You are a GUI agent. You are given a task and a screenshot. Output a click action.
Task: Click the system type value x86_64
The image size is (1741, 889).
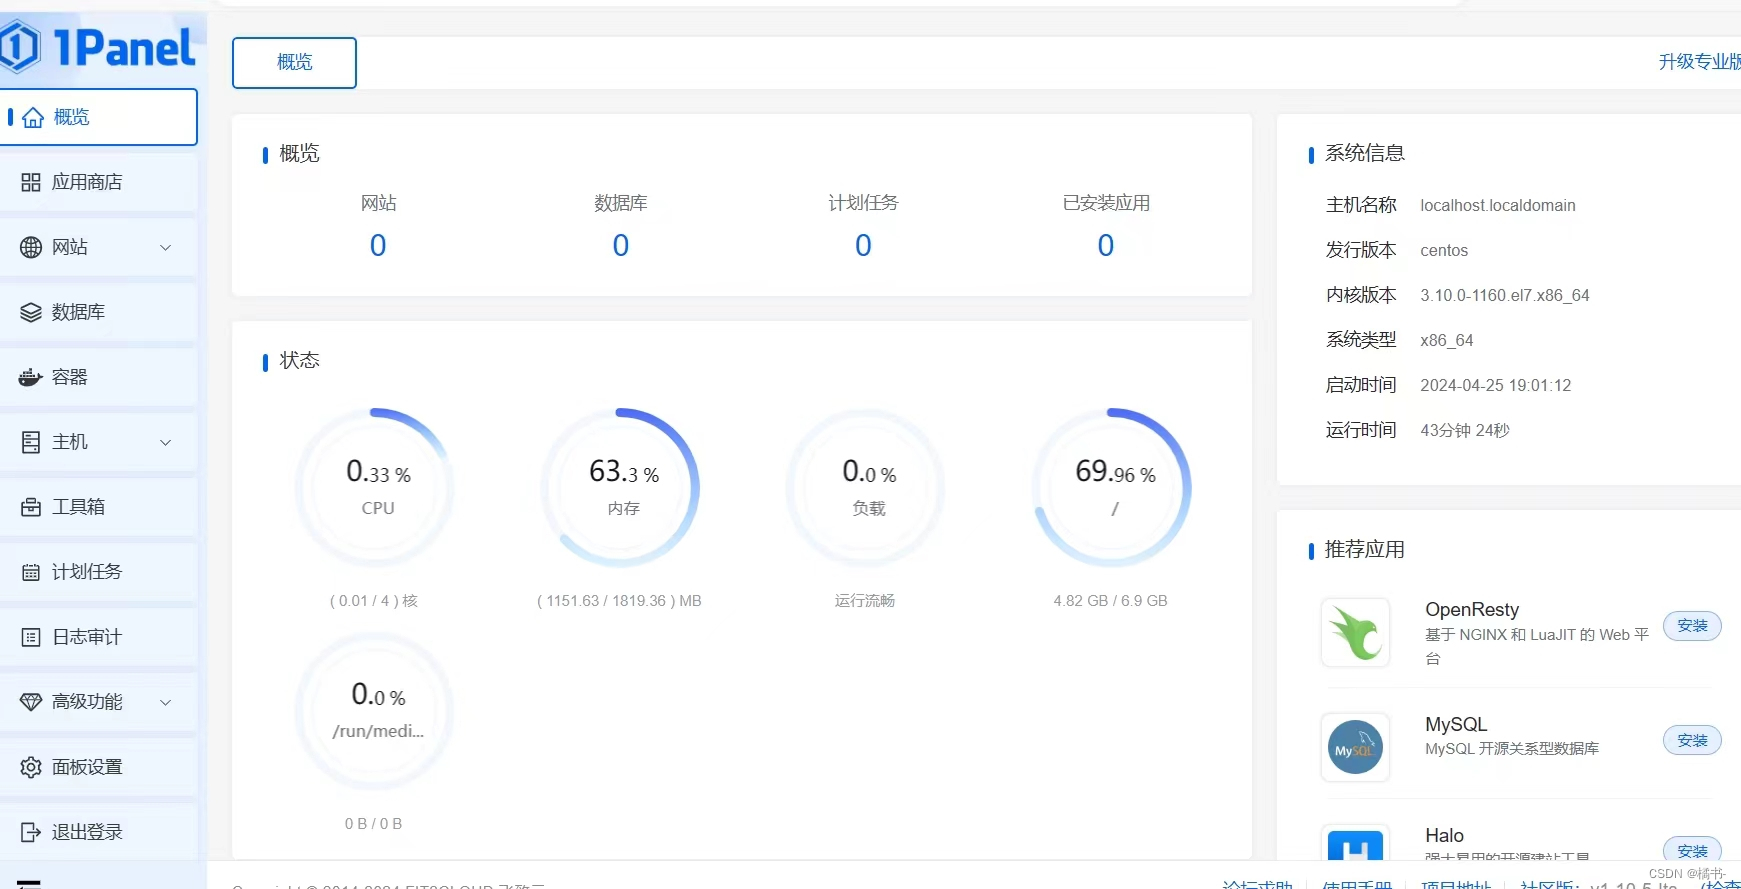1447,340
